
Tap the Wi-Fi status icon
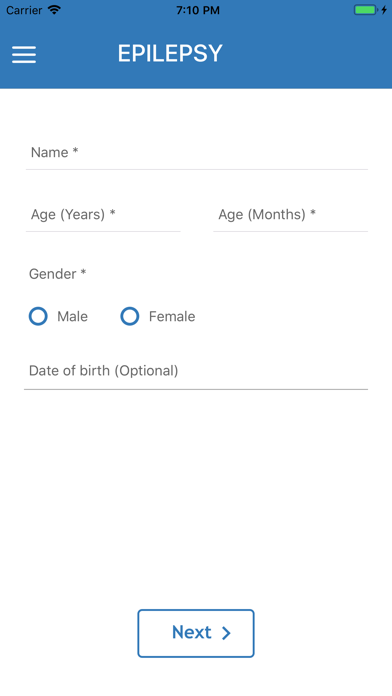pyautogui.click(x=54, y=10)
